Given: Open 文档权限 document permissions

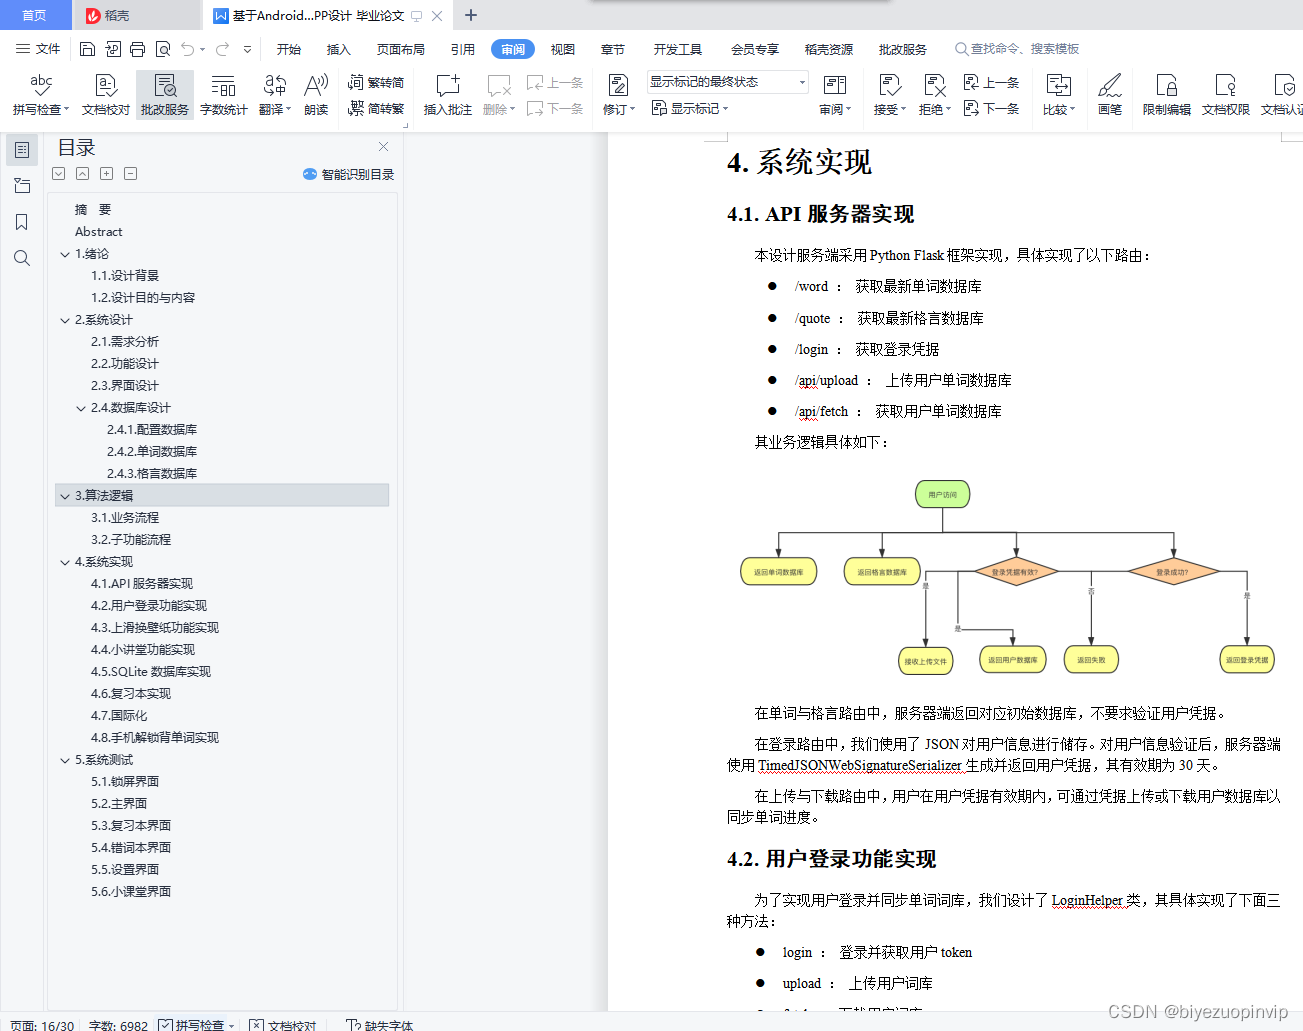Looking at the screenshot, I should (1225, 94).
